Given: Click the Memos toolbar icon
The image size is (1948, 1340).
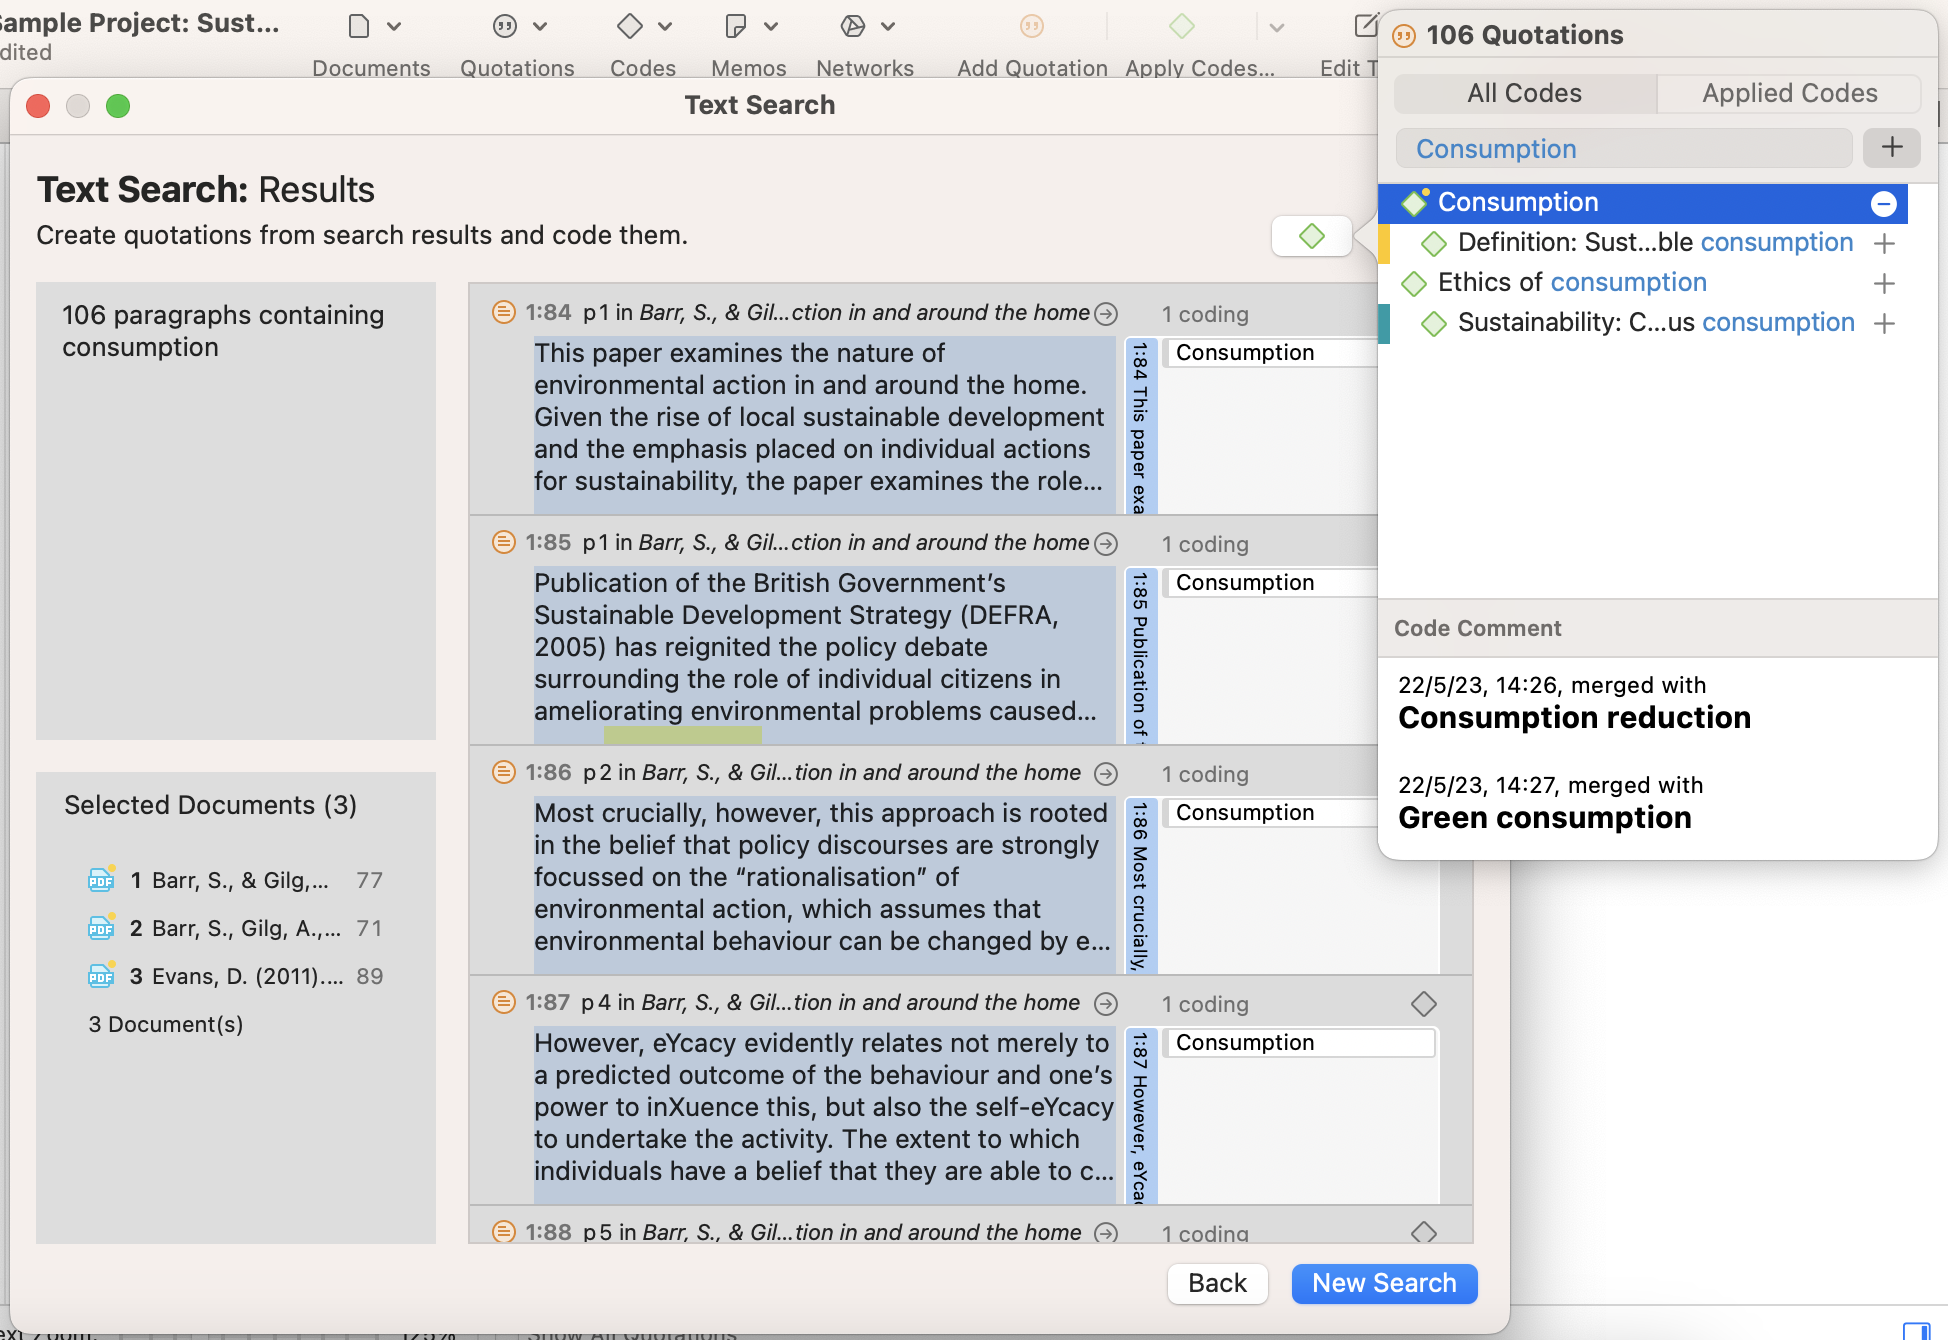Looking at the screenshot, I should (736, 26).
